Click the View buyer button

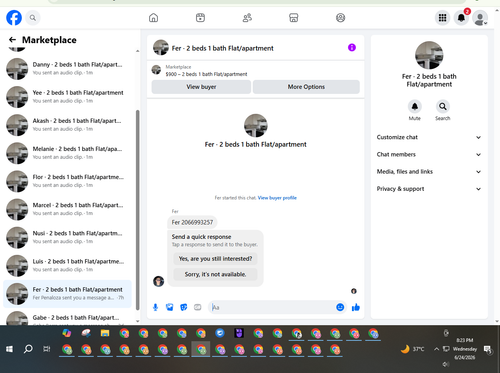[x=201, y=87]
